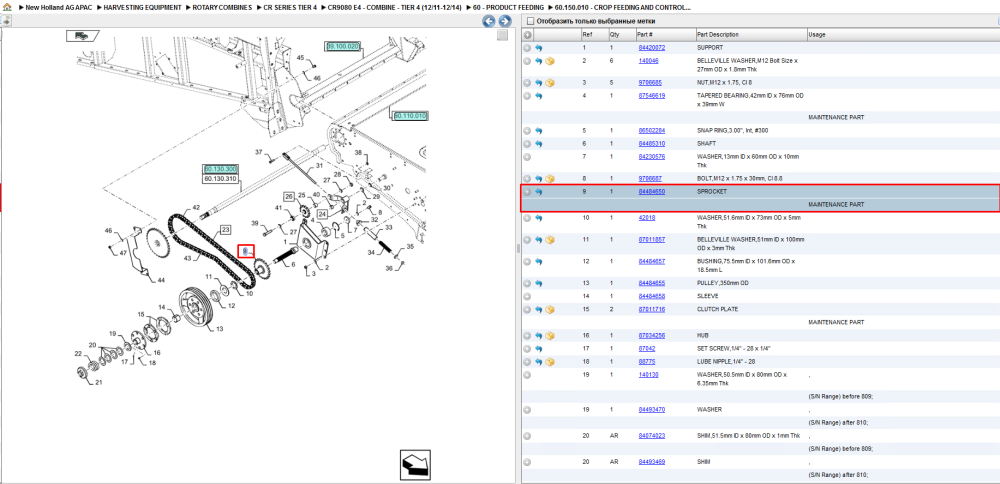Click blue arrow icon for SET SCREW row
Image resolution: width=1000 pixels, height=484 pixels.
pos(538,349)
